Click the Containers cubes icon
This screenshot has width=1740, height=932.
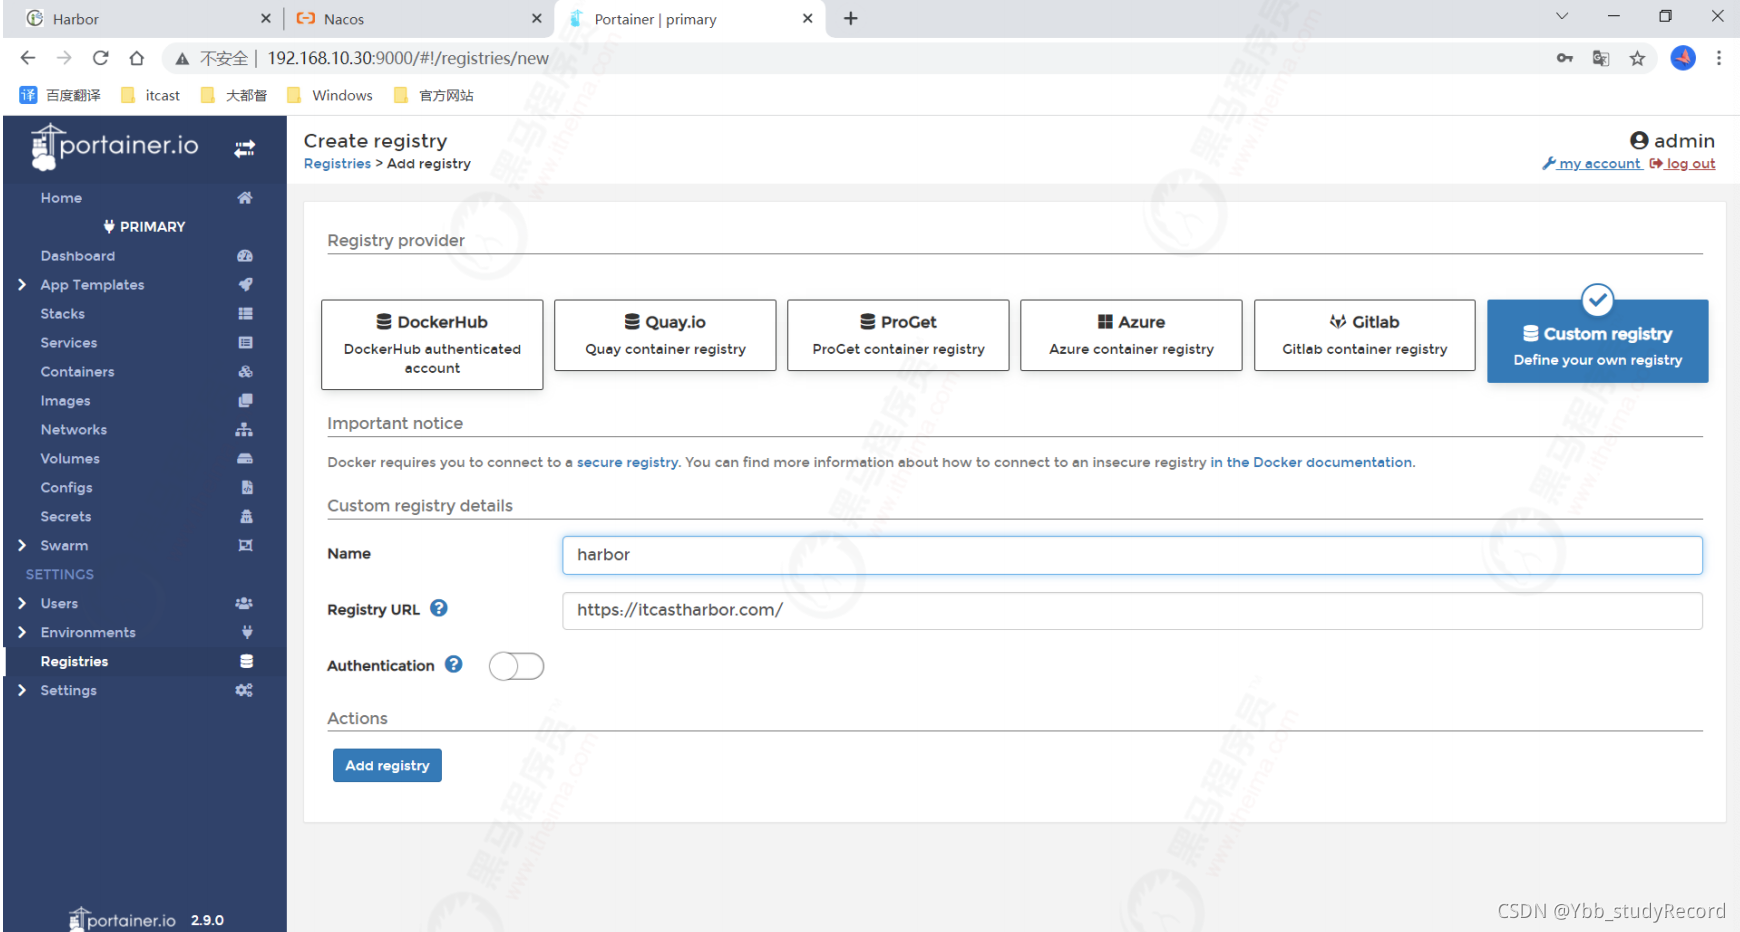245,372
